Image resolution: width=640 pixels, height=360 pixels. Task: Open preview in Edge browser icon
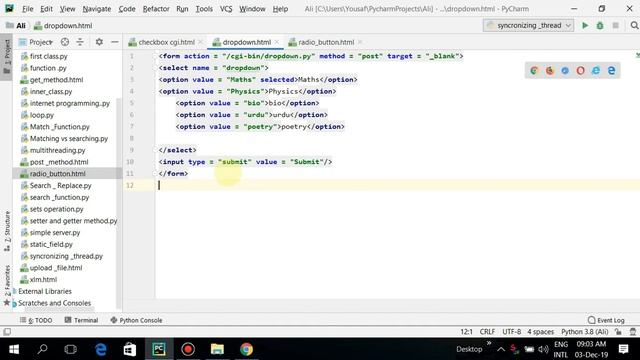[611, 71]
